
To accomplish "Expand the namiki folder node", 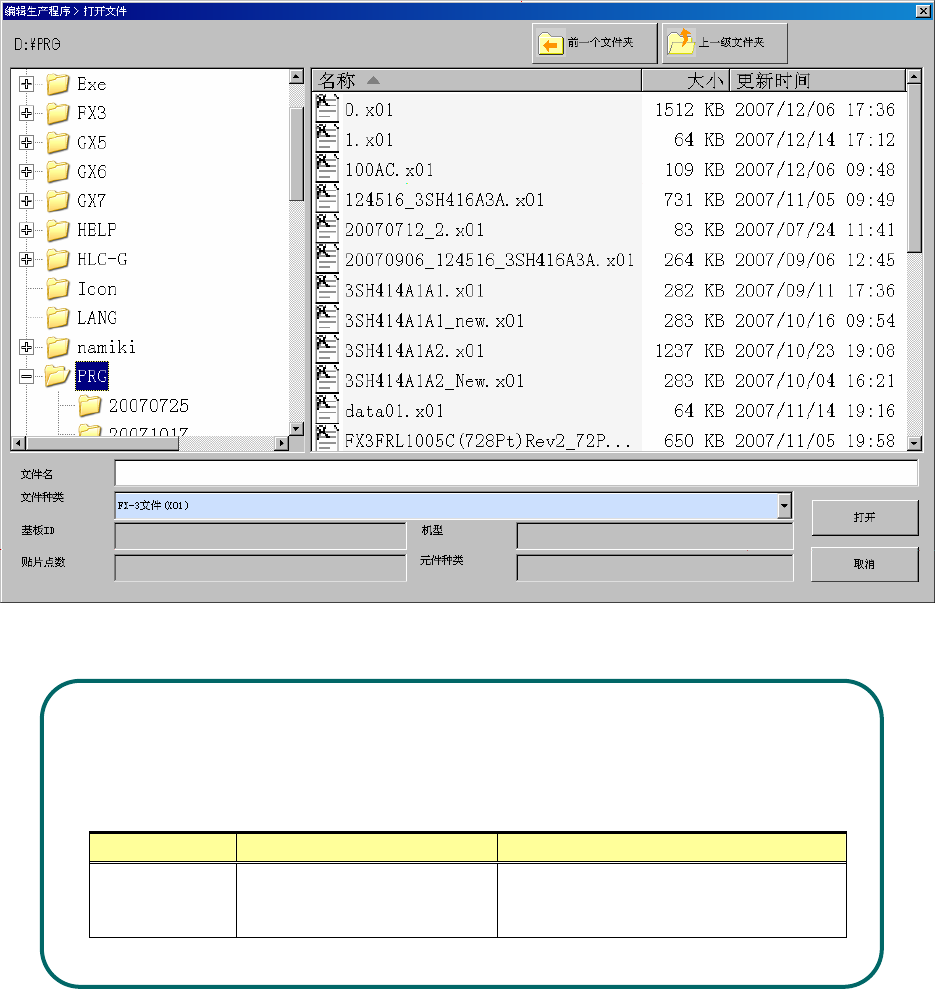I will tap(26, 347).
